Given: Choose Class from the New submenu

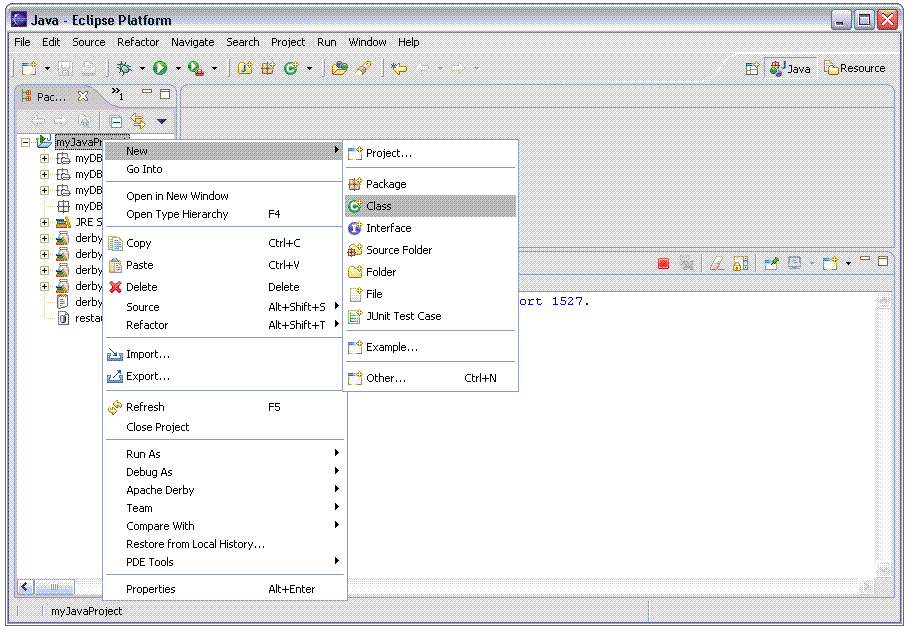Looking at the screenshot, I should coord(379,206).
